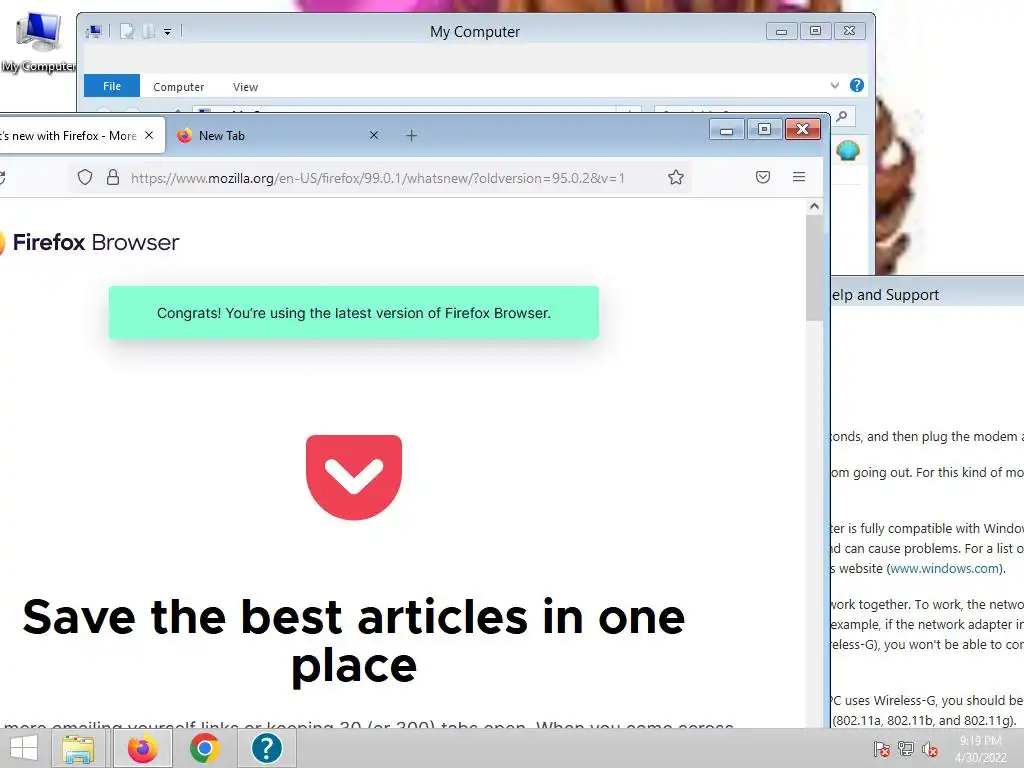Viewport: 1024px width, 768px height.
Task: Show tracking protection shield info
Action: [85, 177]
